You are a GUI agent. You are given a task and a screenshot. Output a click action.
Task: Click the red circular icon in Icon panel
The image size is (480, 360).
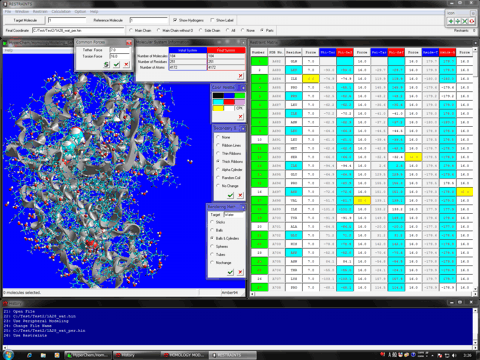pos(472,21)
